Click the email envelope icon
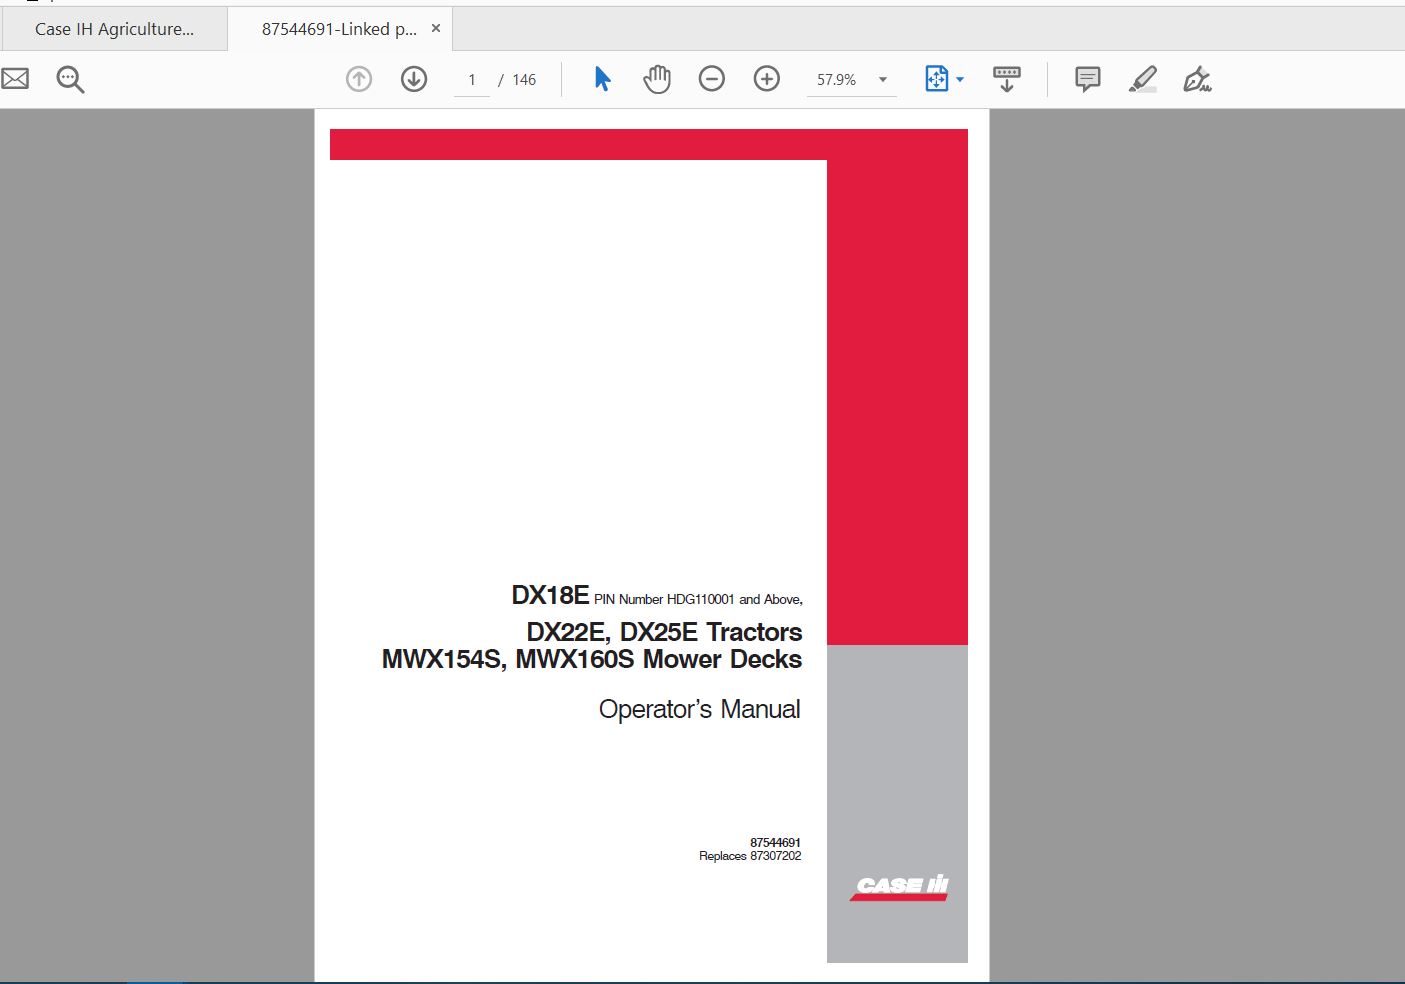This screenshot has width=1405, height=984. (15, 79)
